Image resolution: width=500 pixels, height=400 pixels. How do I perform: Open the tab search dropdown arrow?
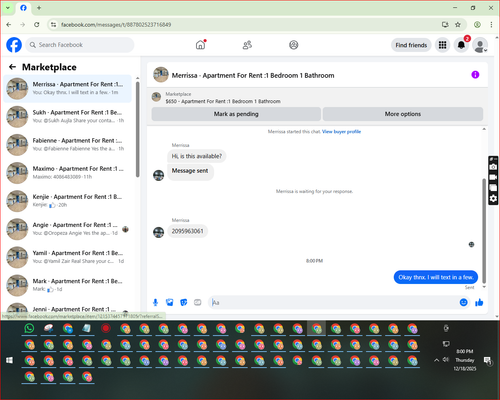(8, 8)
